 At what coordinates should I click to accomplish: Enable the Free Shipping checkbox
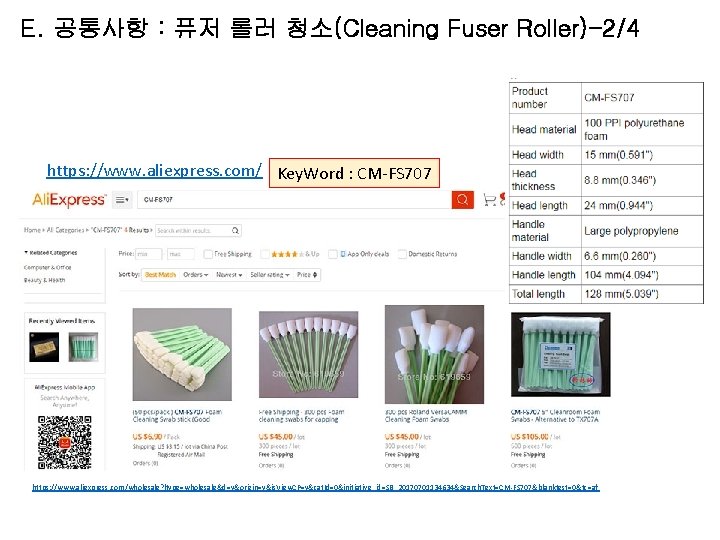208,254
